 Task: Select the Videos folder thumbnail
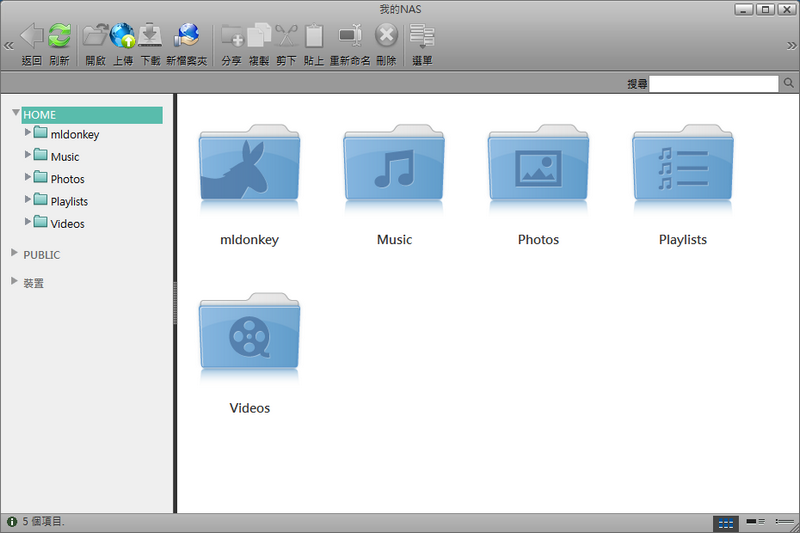(249, 342)
